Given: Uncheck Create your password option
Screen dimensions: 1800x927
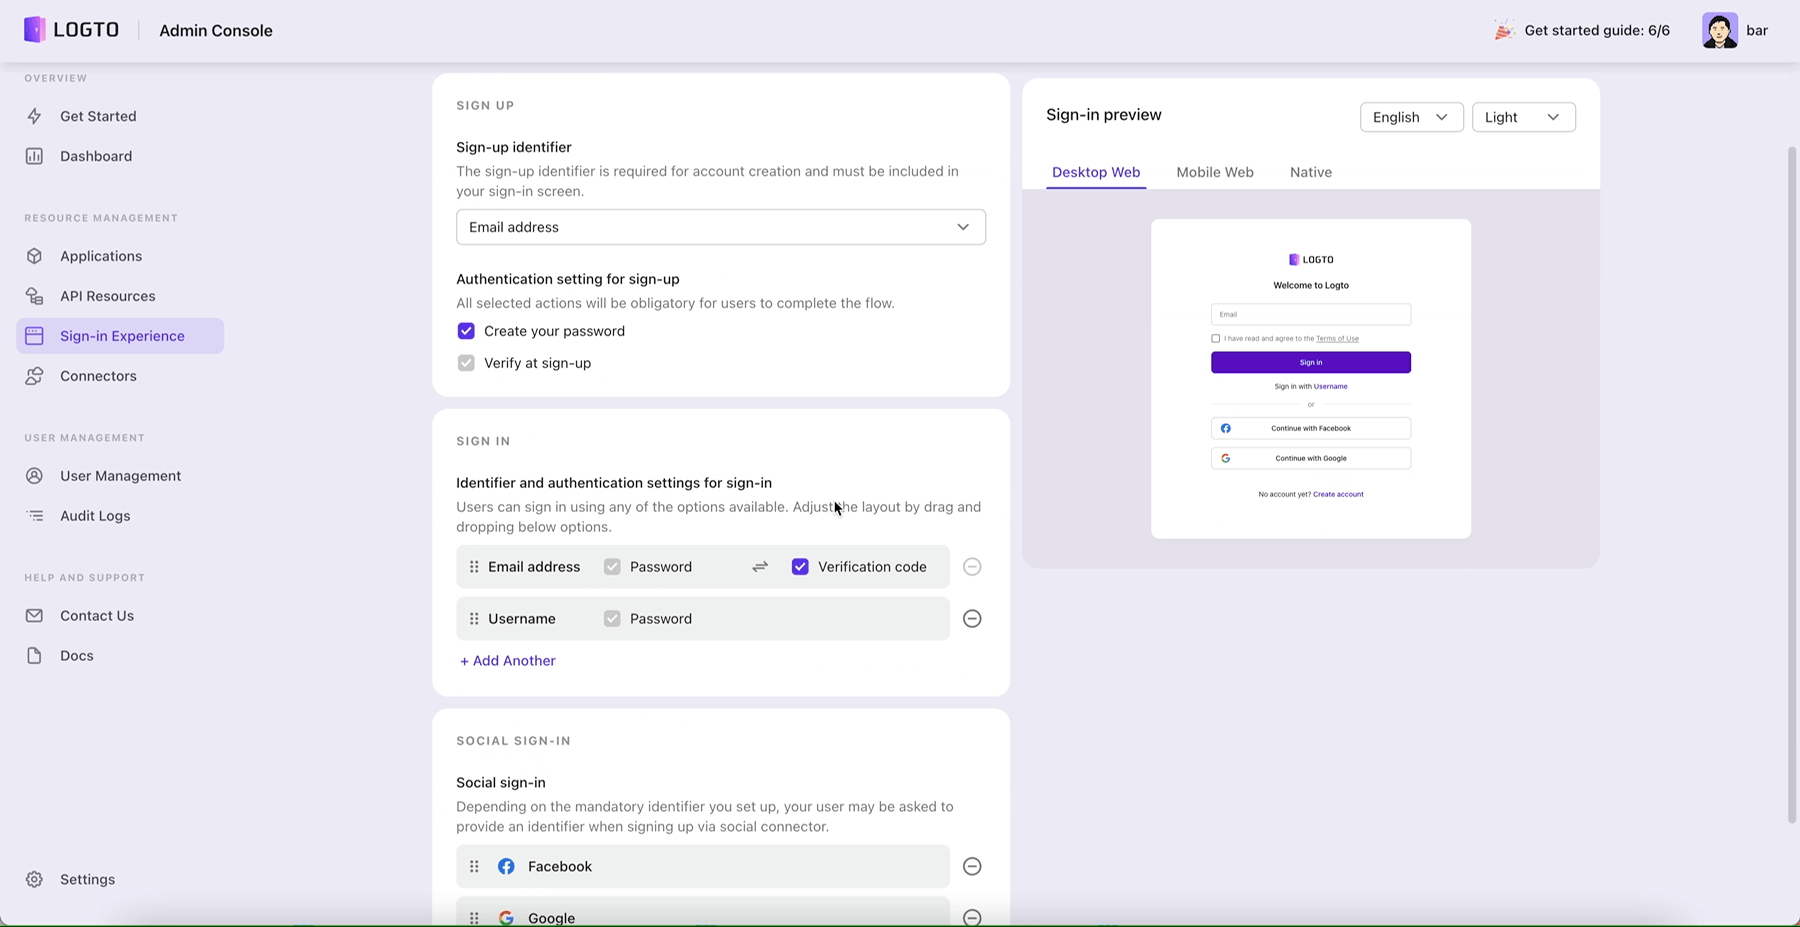Looking at the screenshot, I should [465, 330].
